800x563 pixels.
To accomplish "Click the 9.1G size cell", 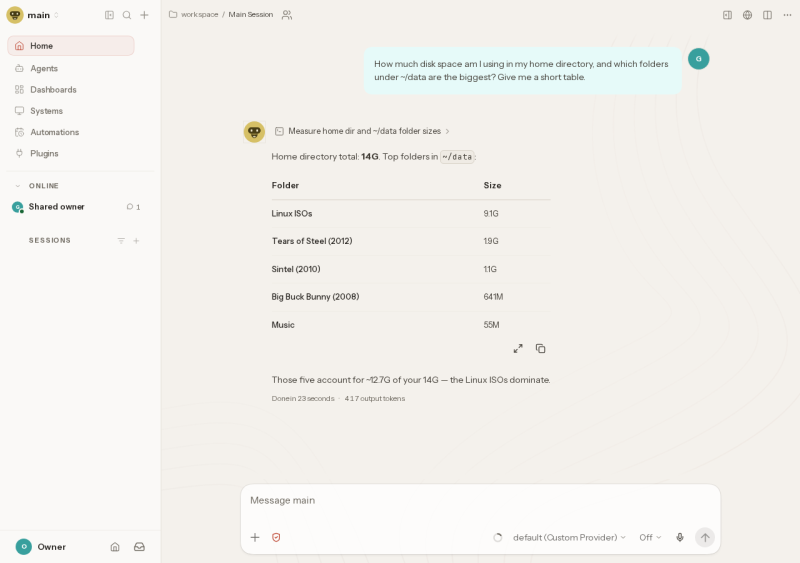I will click(491, 213).
